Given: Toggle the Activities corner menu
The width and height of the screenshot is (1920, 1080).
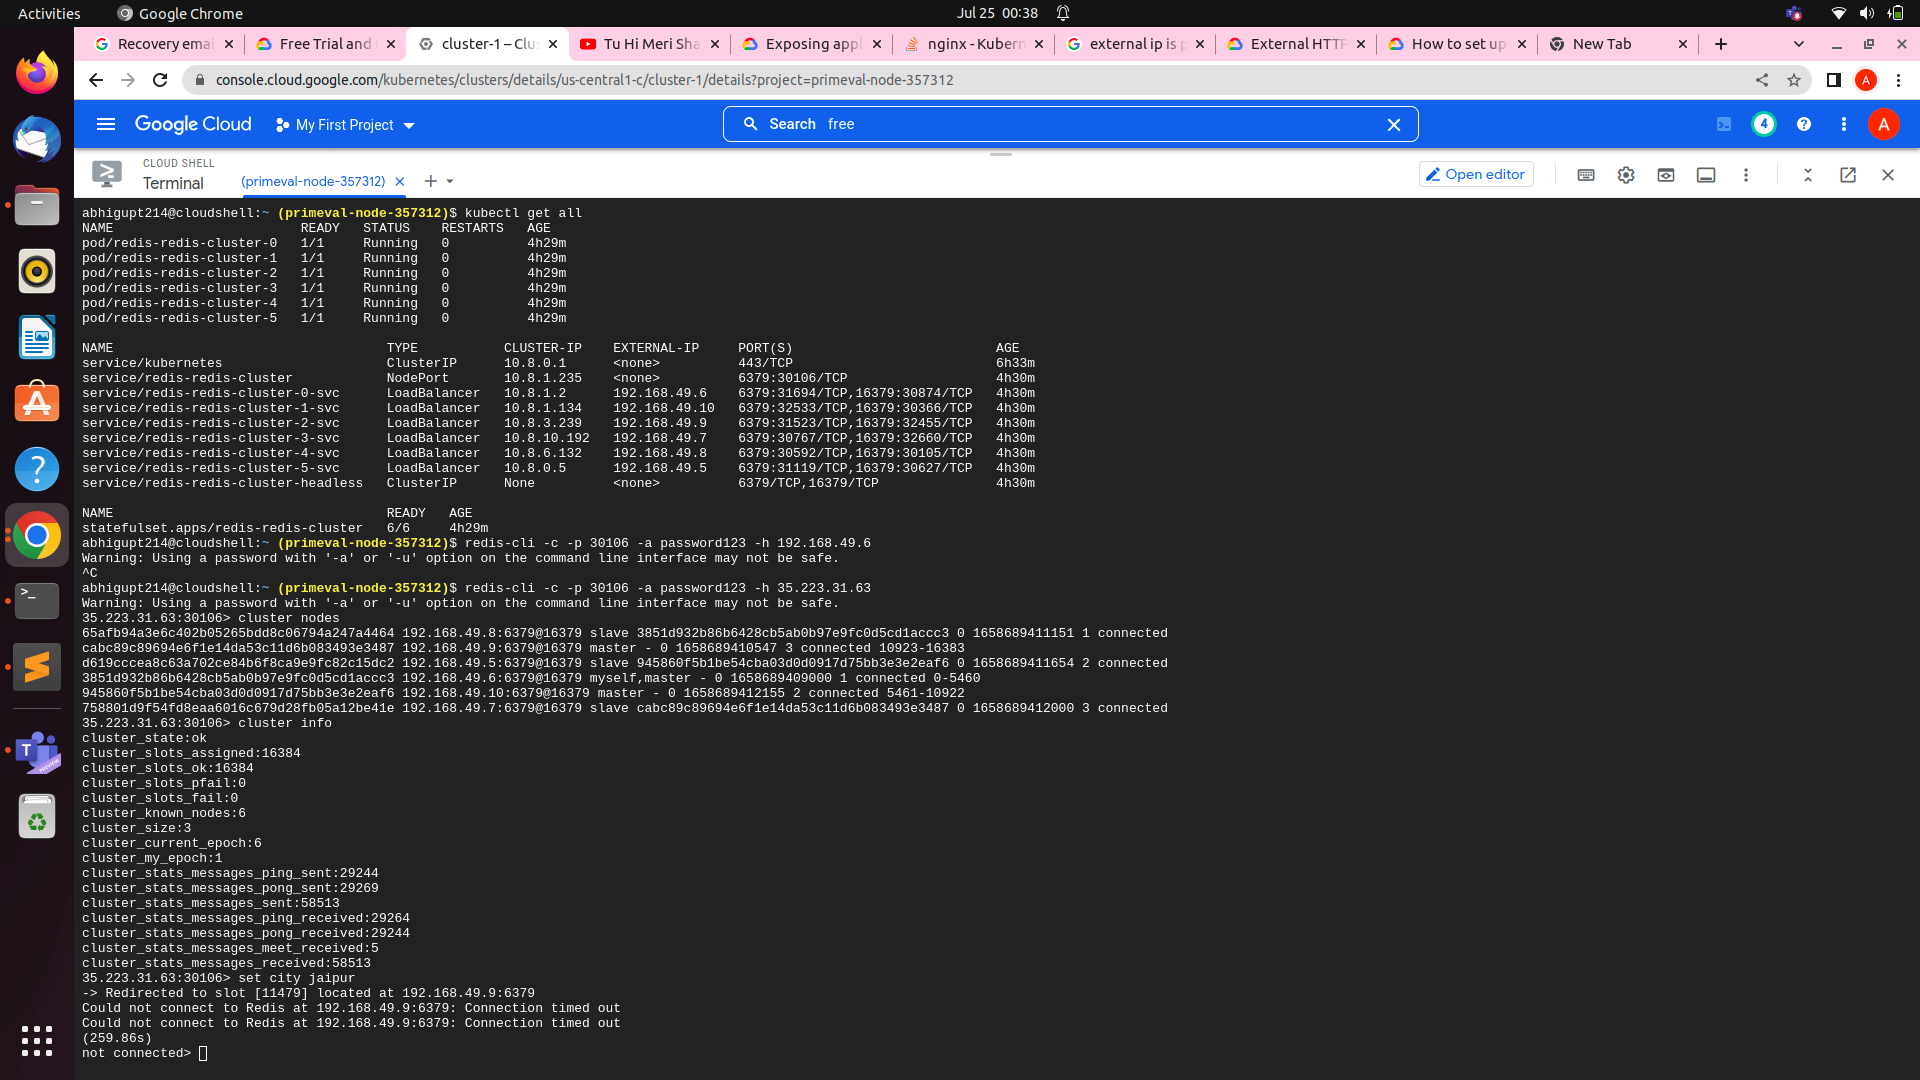Looking at the screenshot, I should 48,13.
